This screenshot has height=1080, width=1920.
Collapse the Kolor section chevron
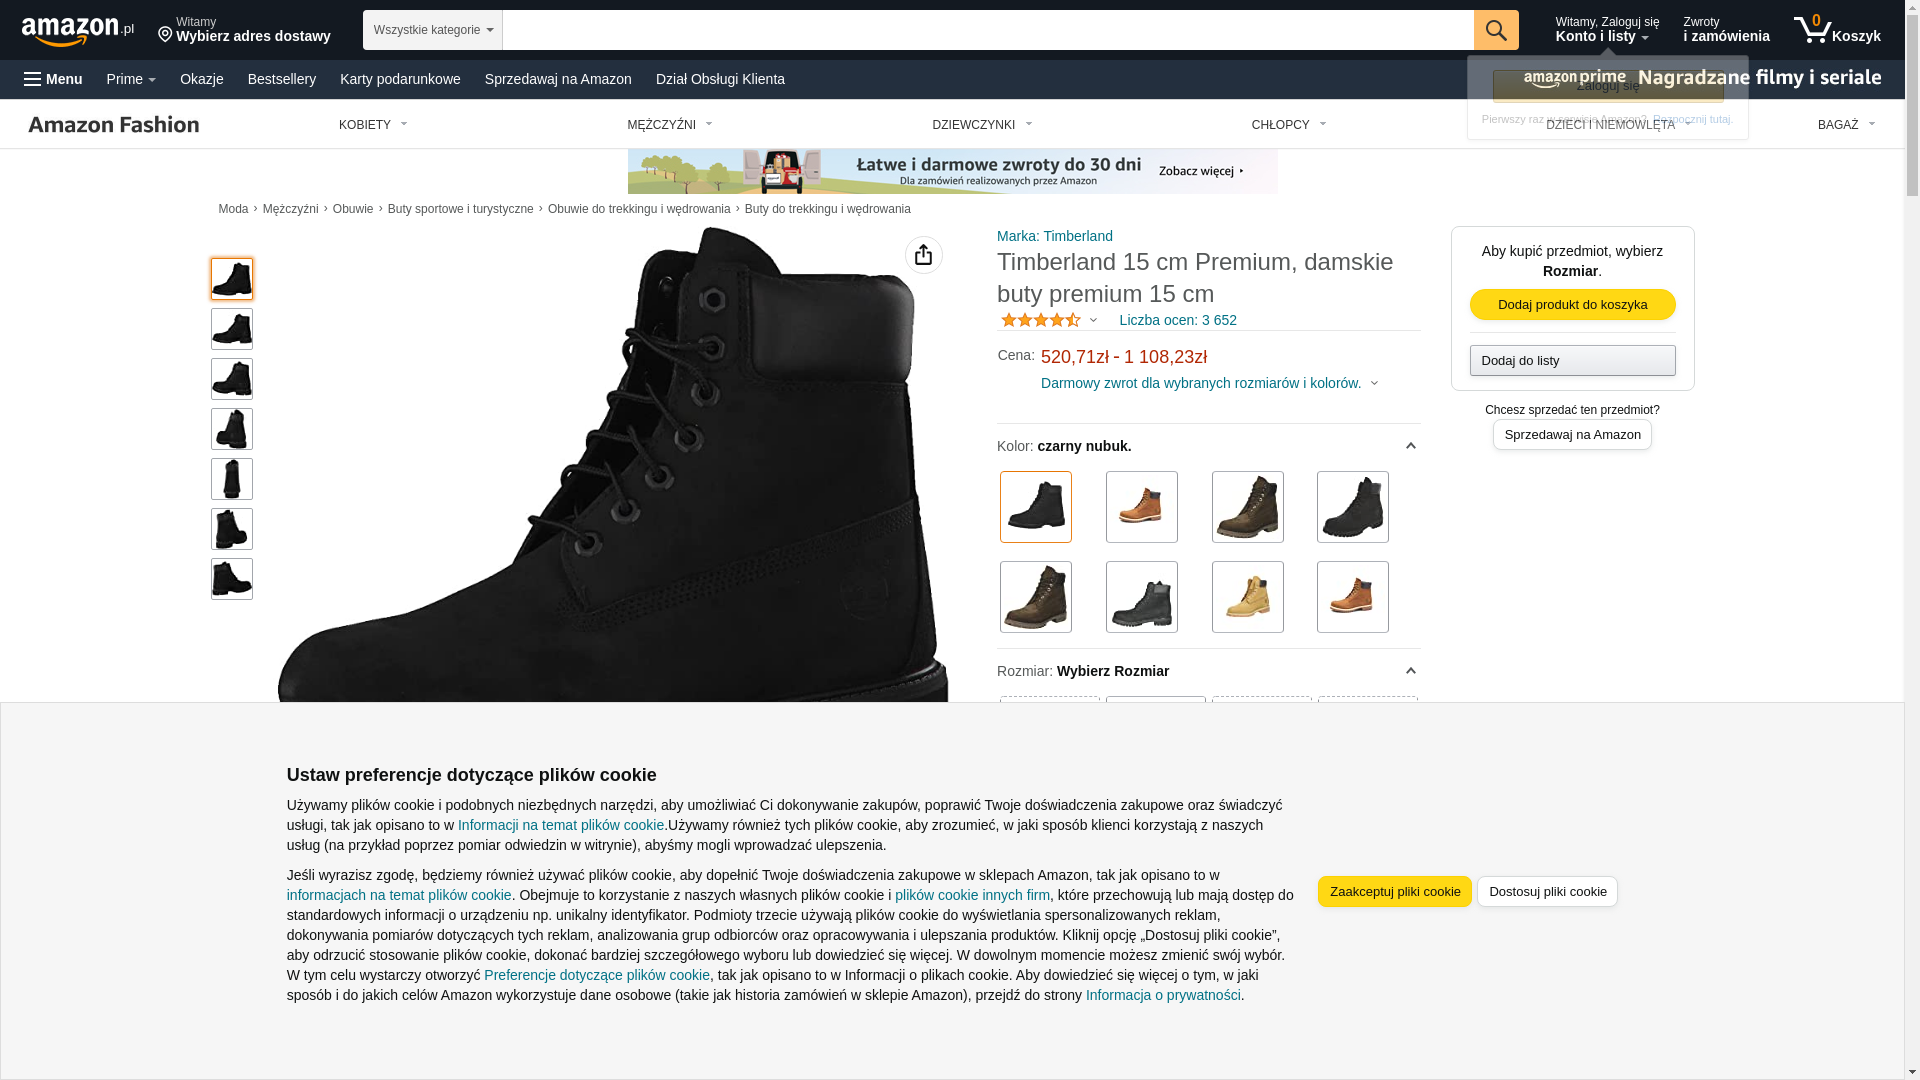1410,446
